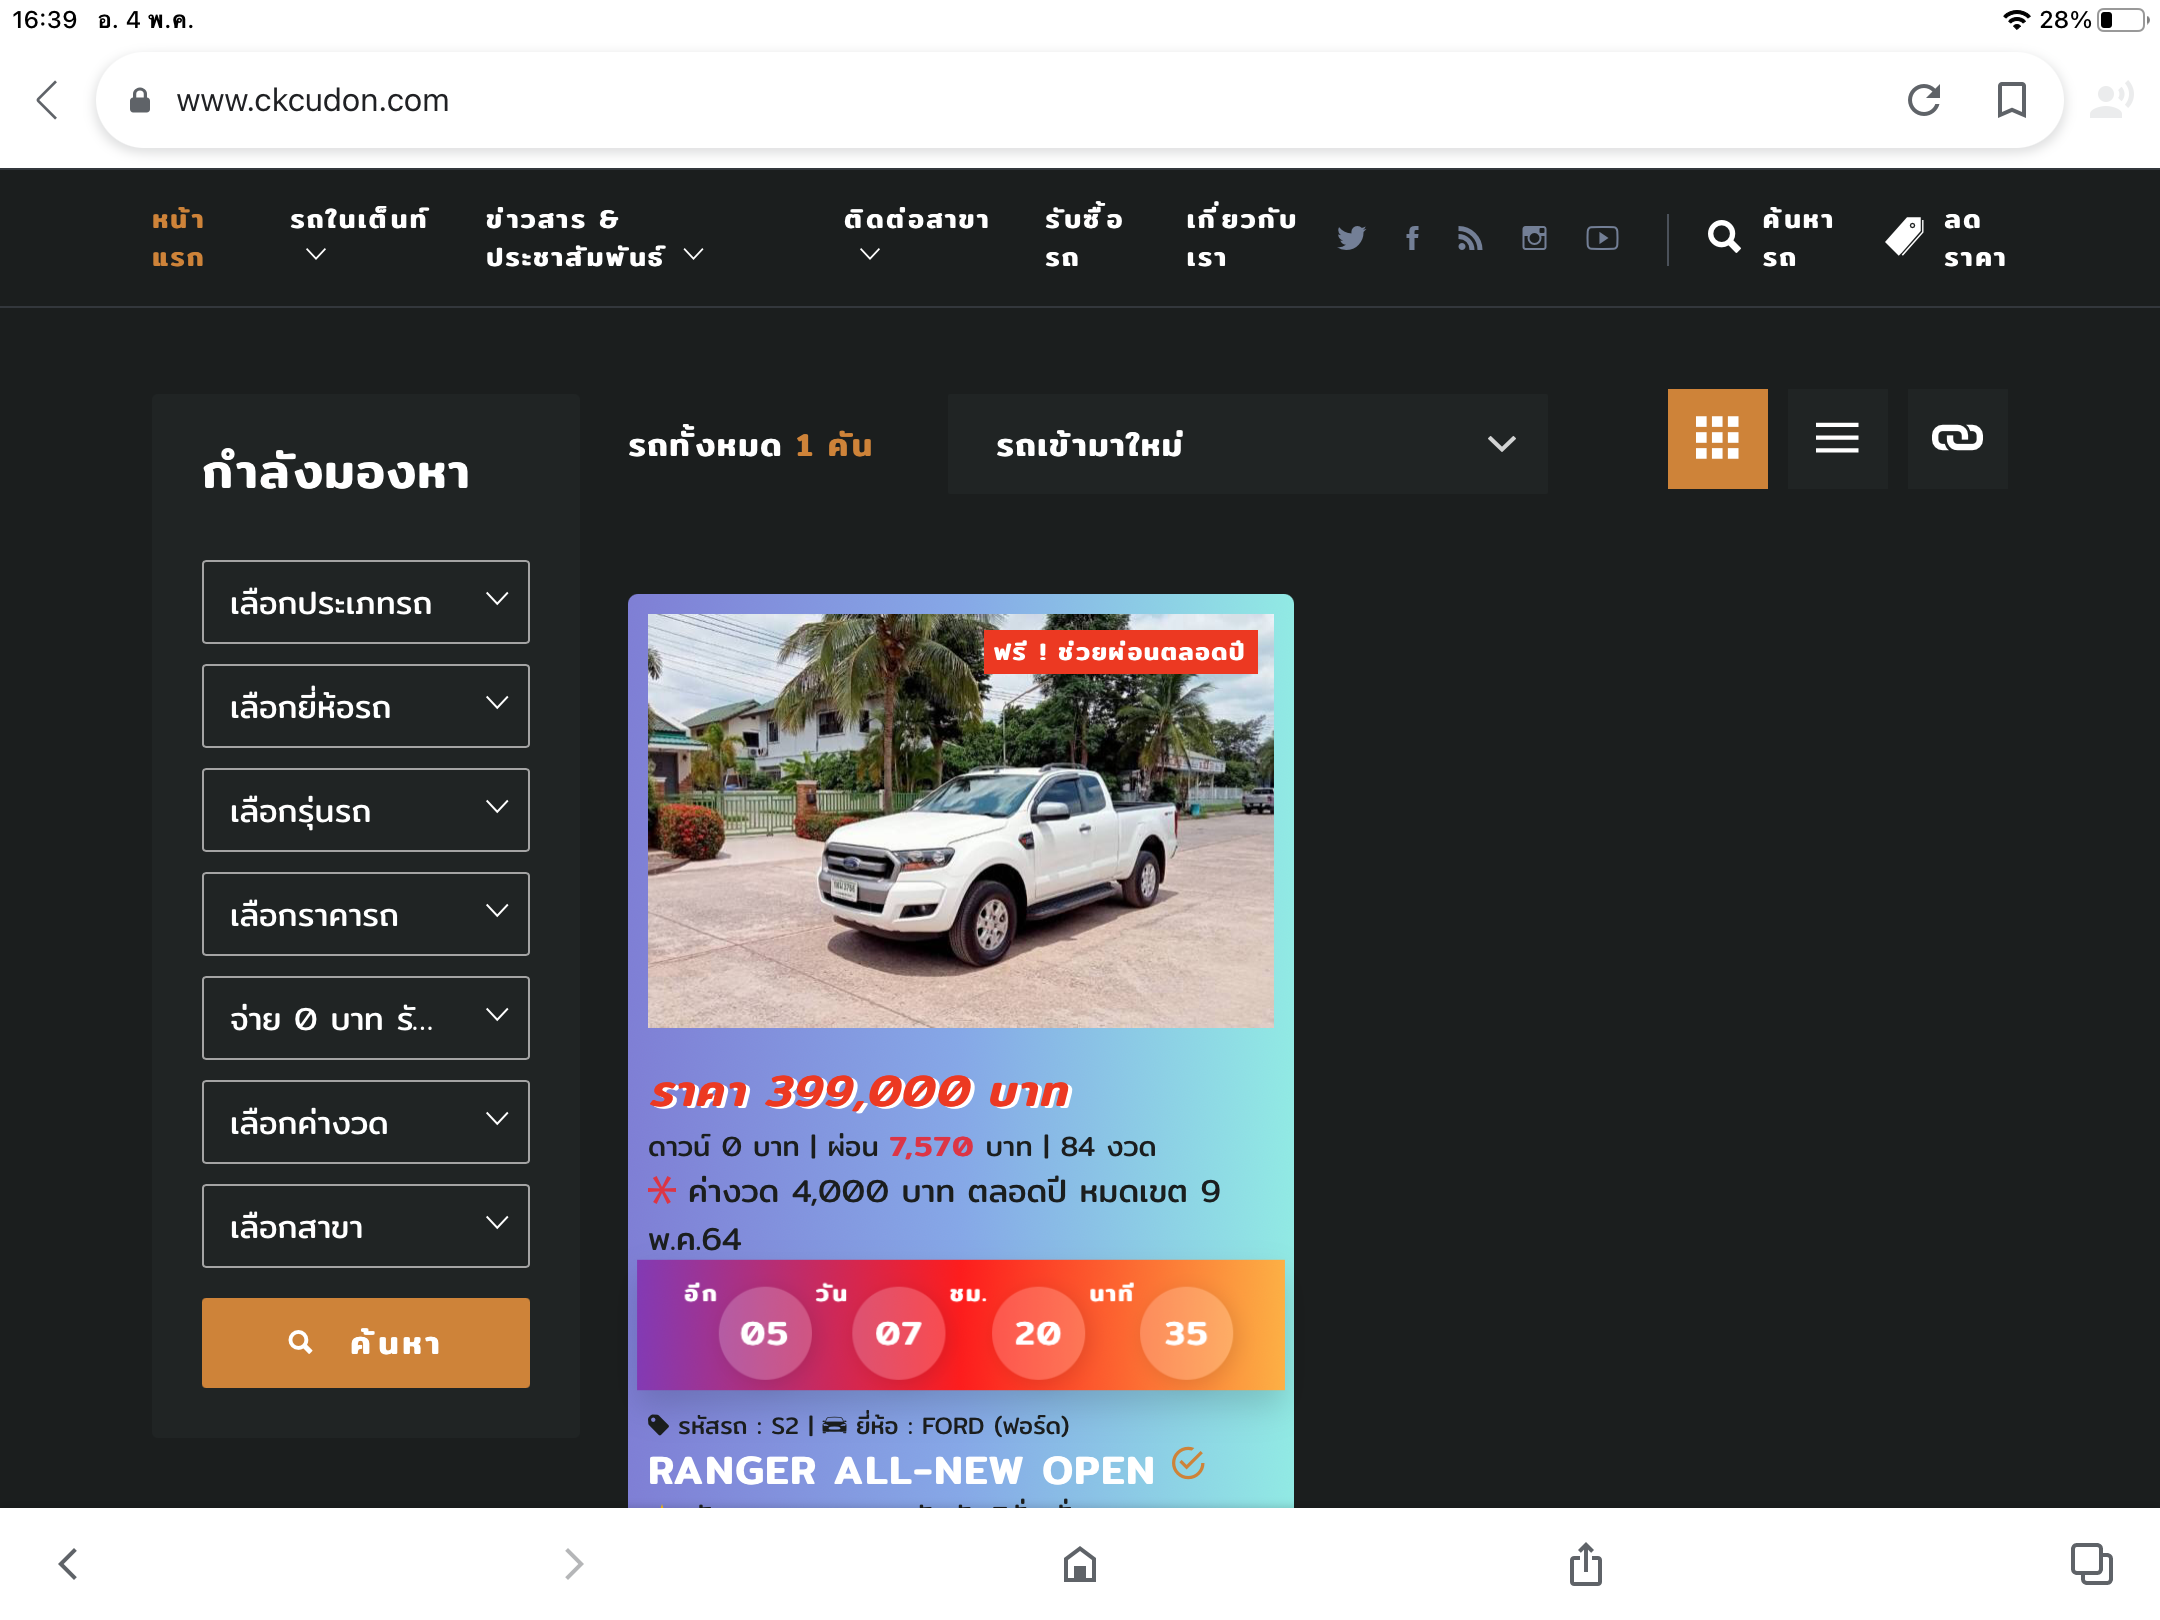Reload the page with refresh icon

tap(1924, 100)
